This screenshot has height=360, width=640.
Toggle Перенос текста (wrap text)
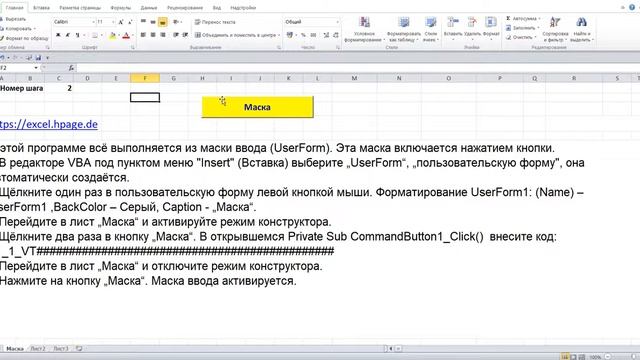pyautogui.click(x=215, y=22)
